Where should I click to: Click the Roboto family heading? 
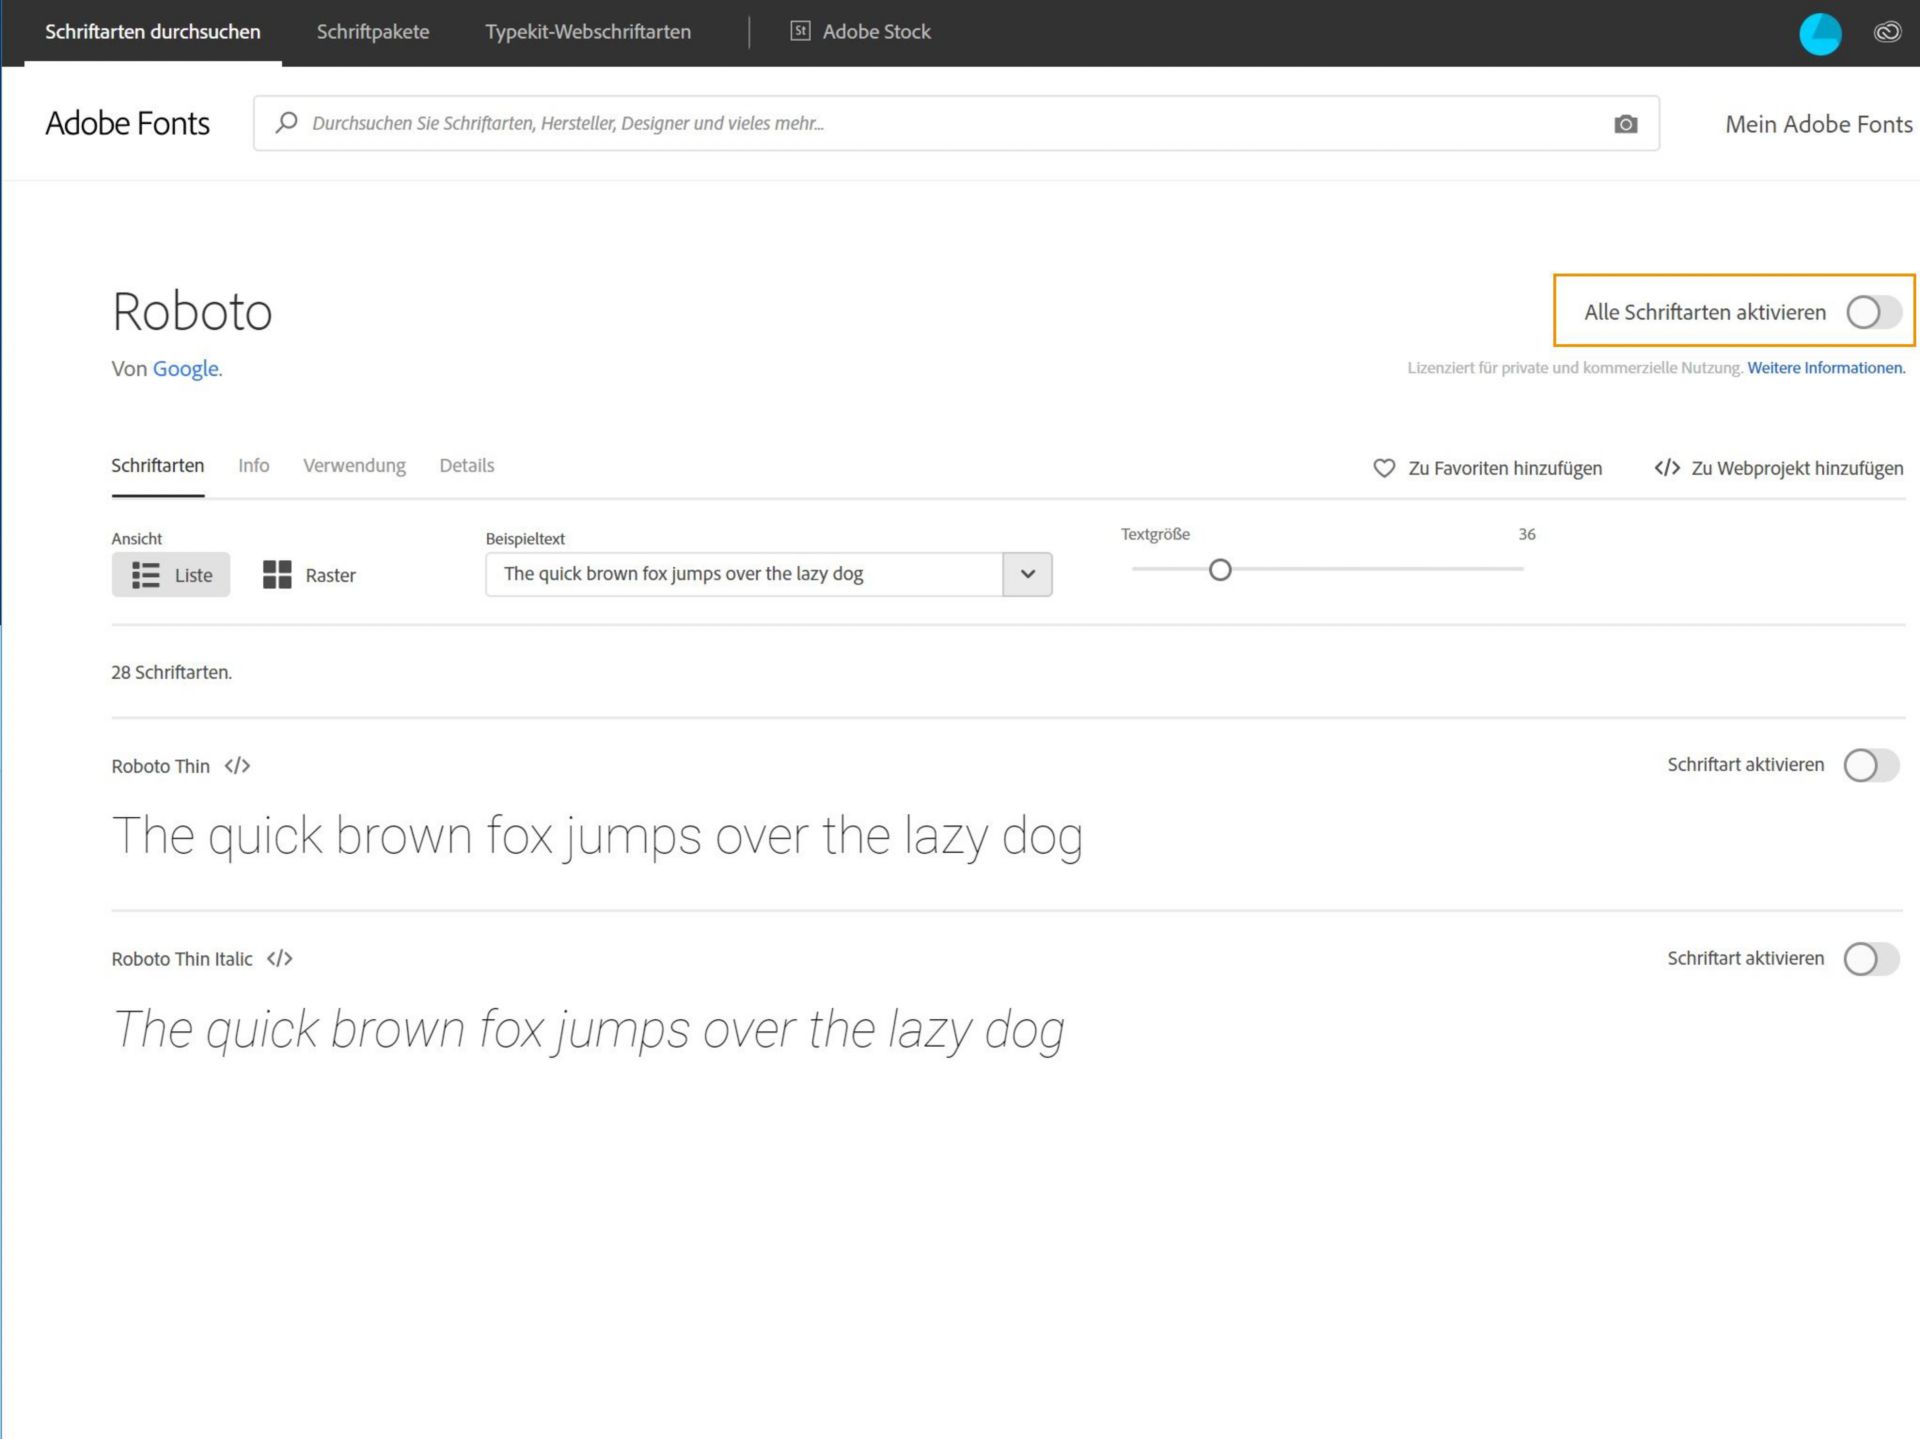pyautogui.click(x=192, y=311)
